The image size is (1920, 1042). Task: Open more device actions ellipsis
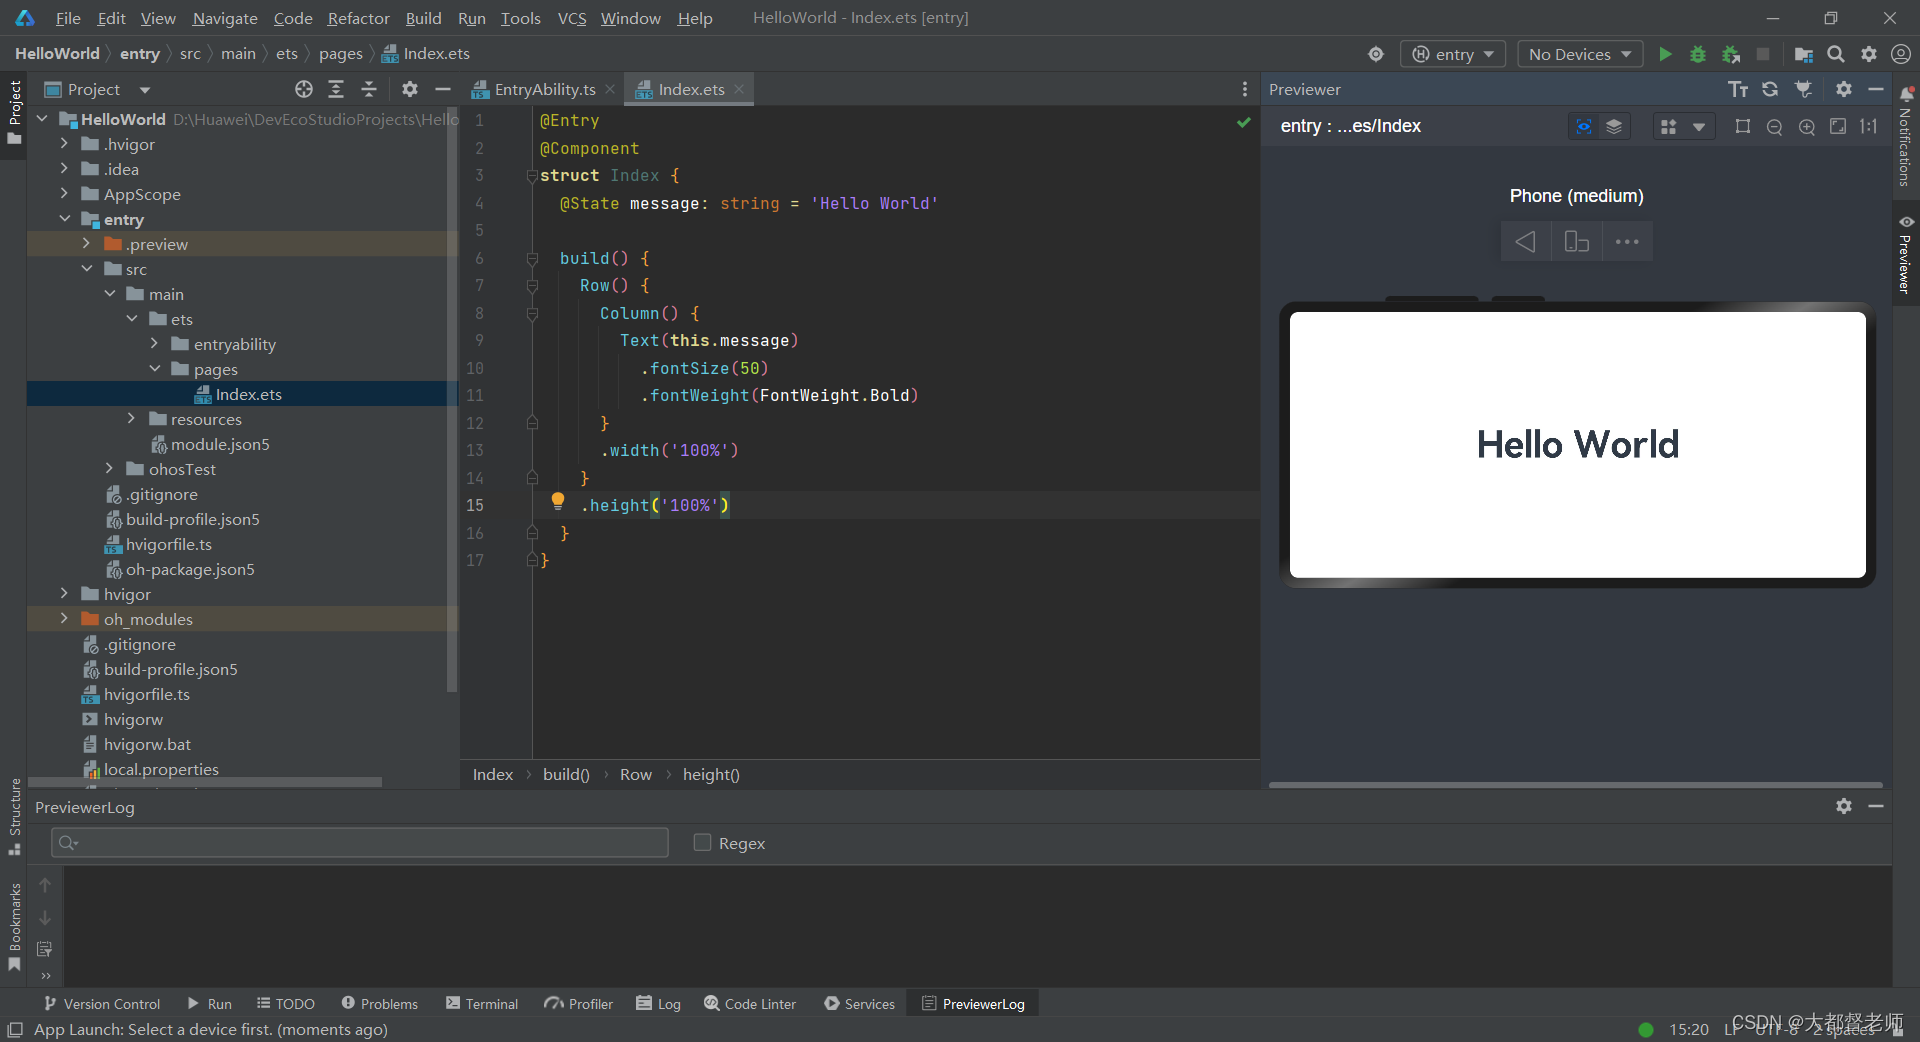(1627, 242)
